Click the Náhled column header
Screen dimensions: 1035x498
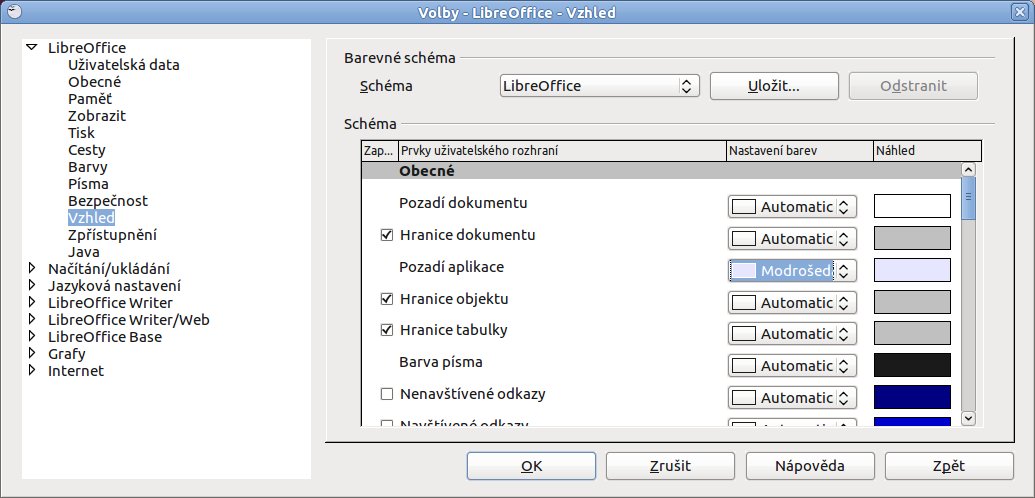coord(927,151)
